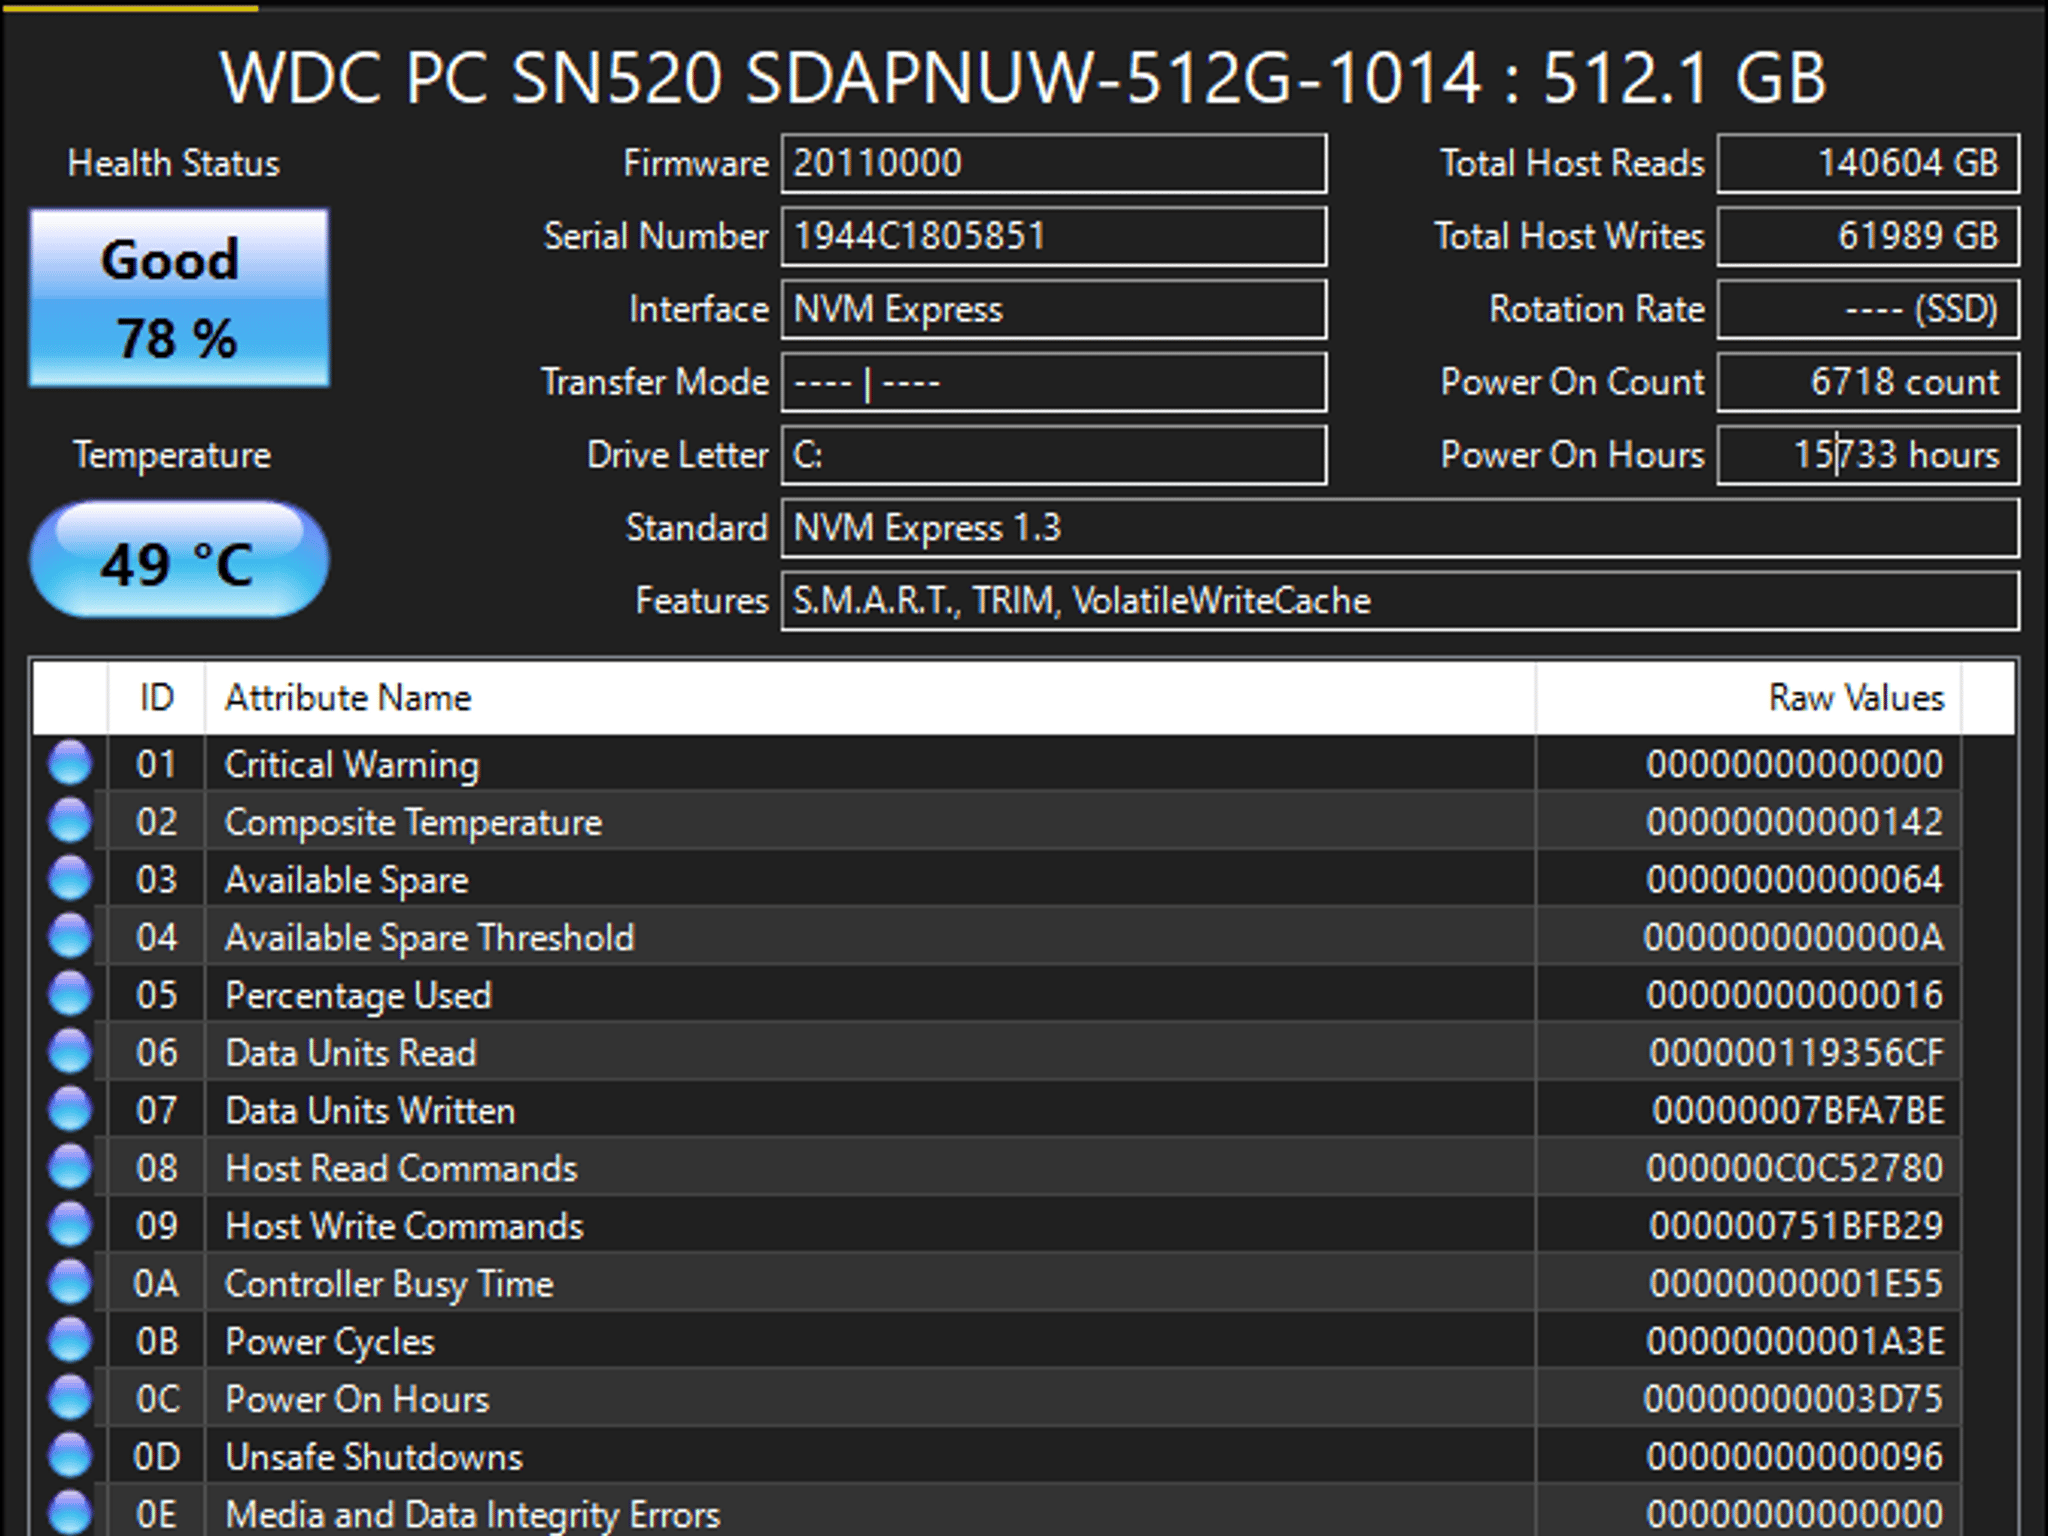This screenshot has width=2048, height=1536.
Task: Click raw value 000000C0C52780
Action: coord(1795,1169)
